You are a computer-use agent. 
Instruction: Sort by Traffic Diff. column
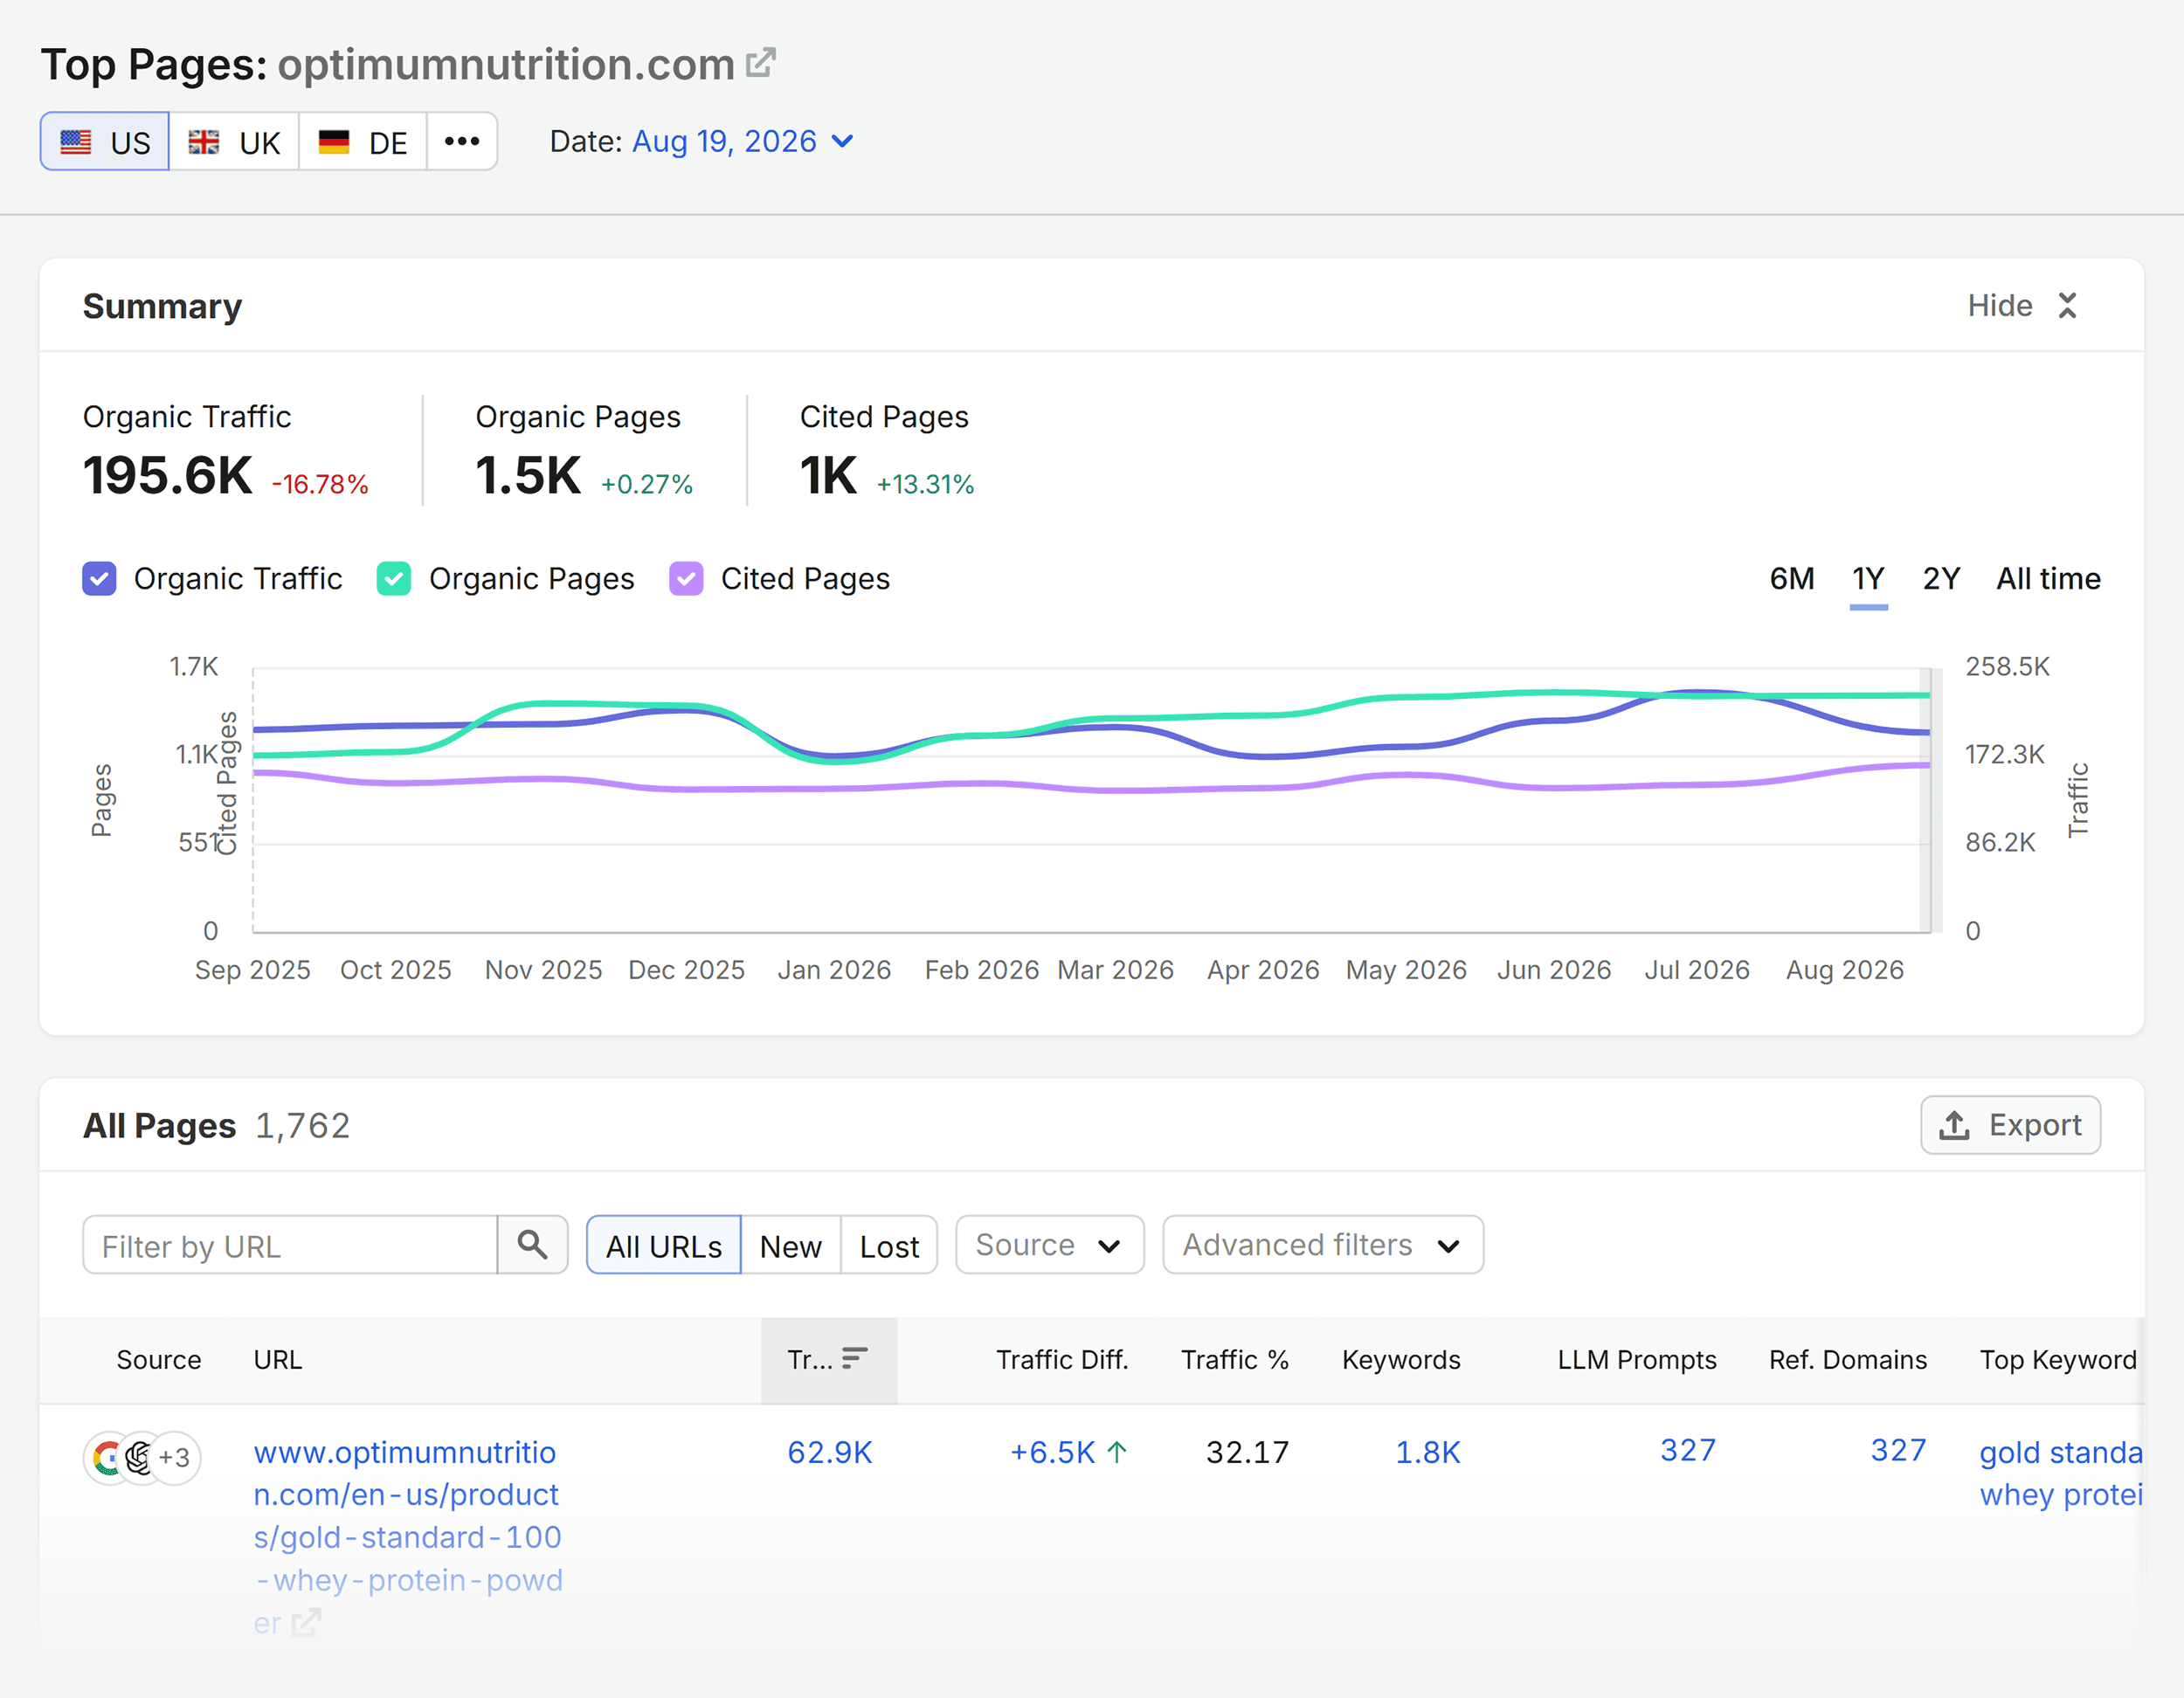(x=1062, y=1360)
